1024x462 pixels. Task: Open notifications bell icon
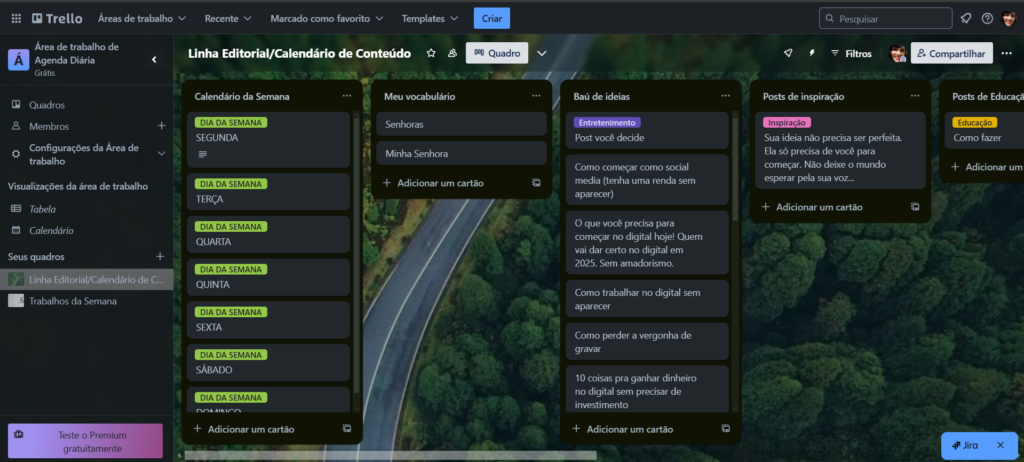[x=966, y=18]
